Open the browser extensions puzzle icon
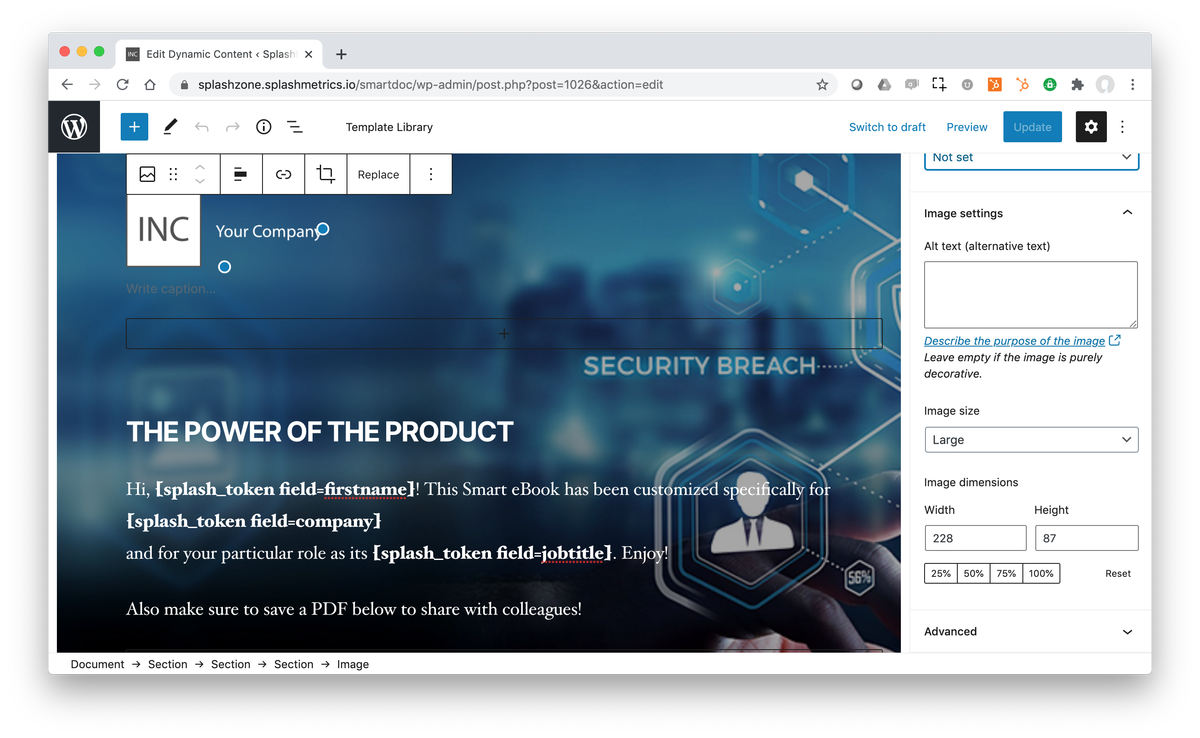 click(x=1077, y=85)
